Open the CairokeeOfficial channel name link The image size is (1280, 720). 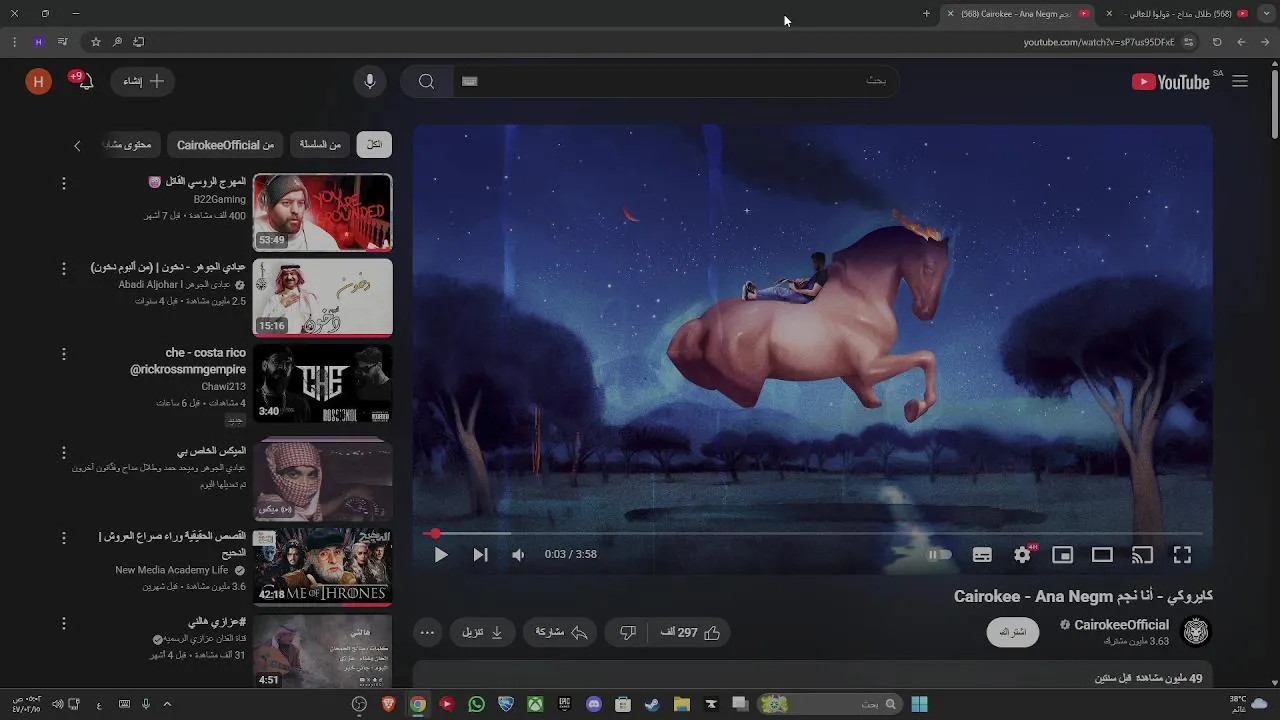[1121, 625]
